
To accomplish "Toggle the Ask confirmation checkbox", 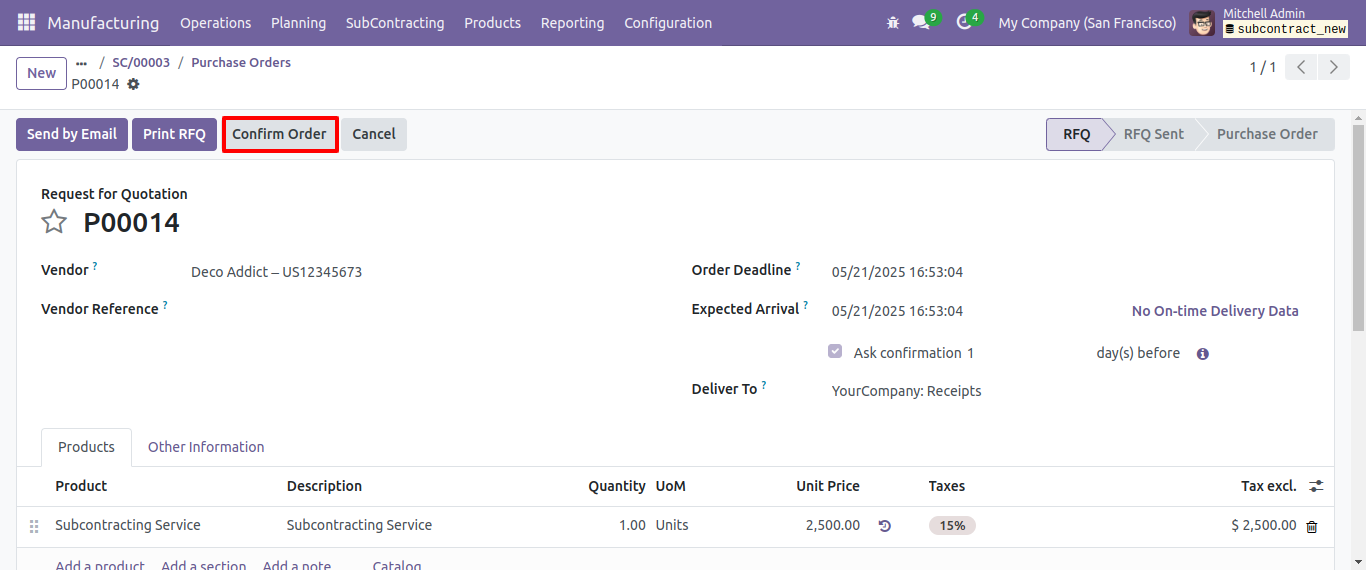I will 835,352.
